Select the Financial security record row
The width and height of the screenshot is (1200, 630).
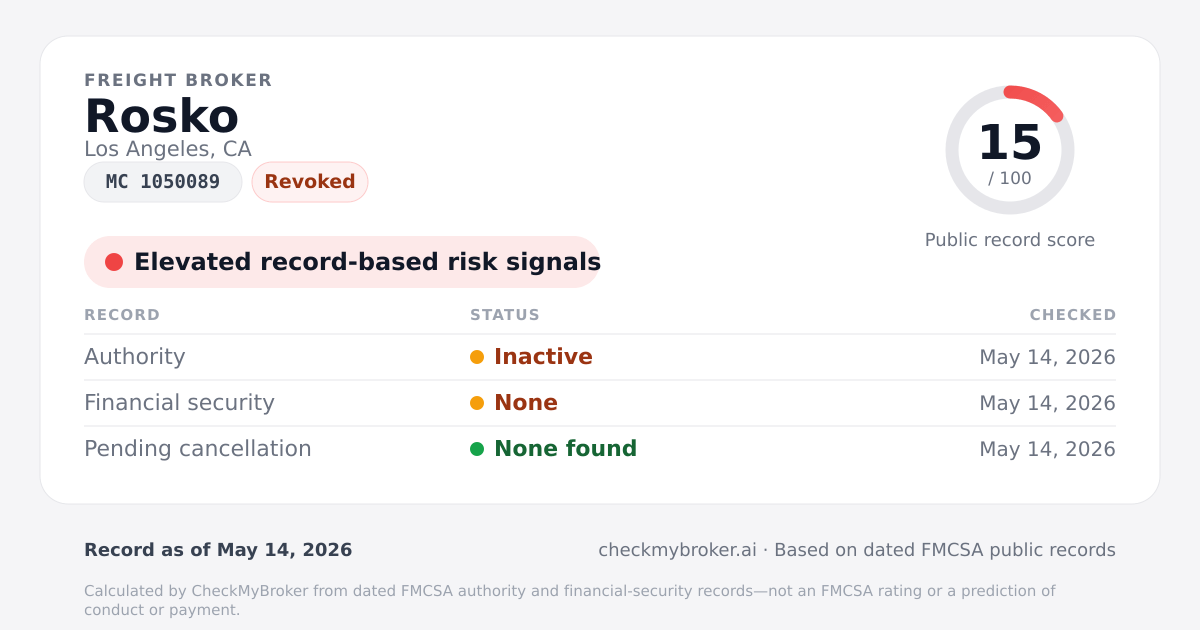tap(600, 403)
